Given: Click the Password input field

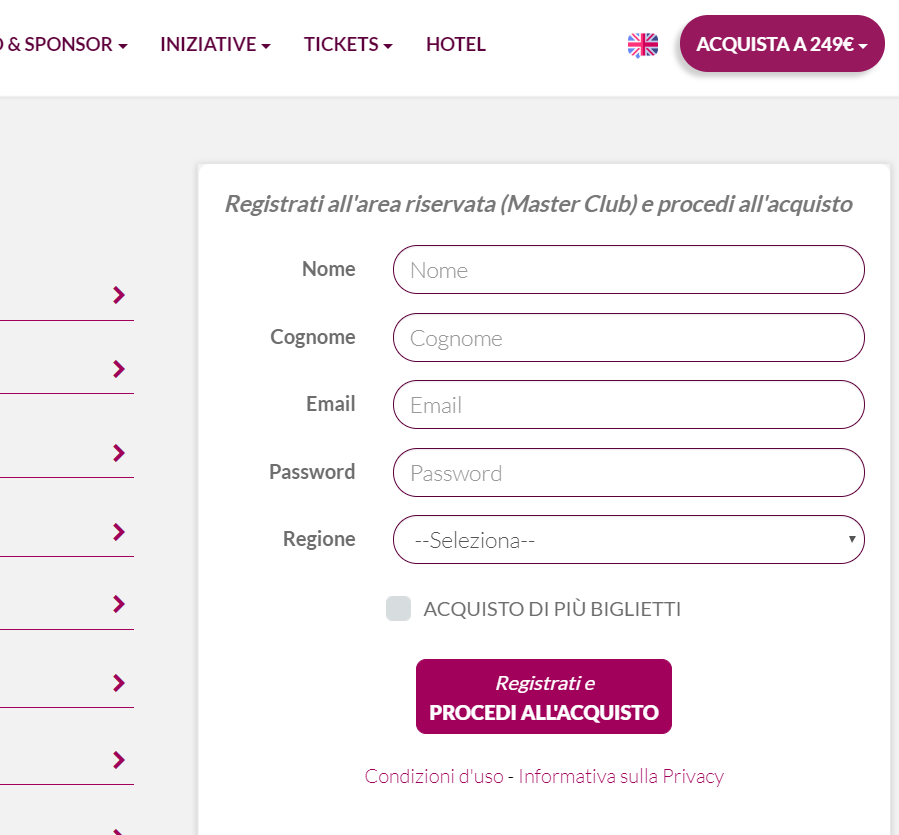Looking at the screenshot, I should (x=628, y=473).
